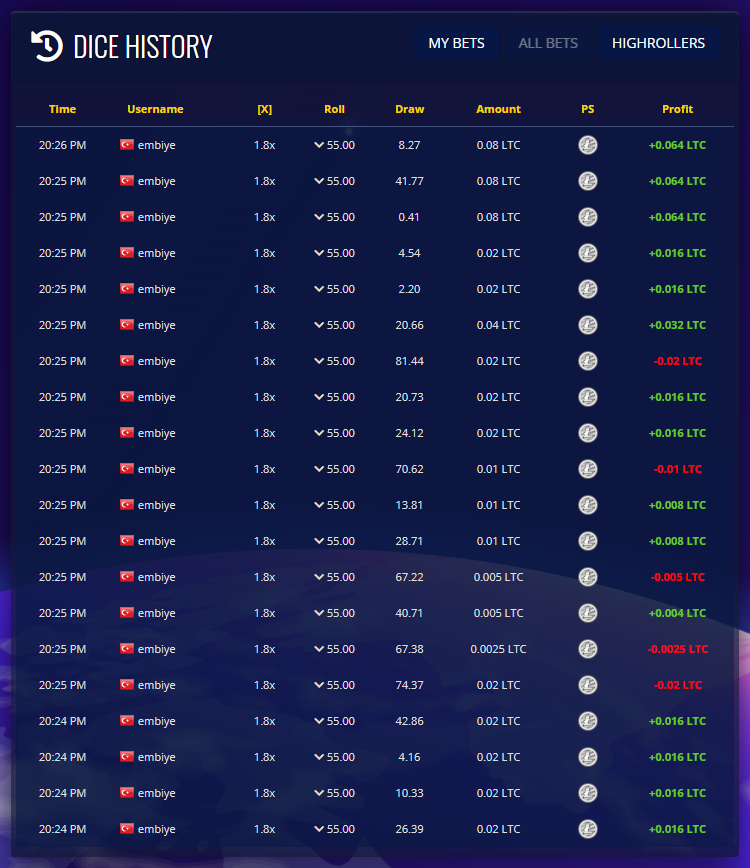The height and width of the screenshot is (868, 750).
Task: Click roll-under chevron in 8.27 draw row
Action: click(319, 145)
